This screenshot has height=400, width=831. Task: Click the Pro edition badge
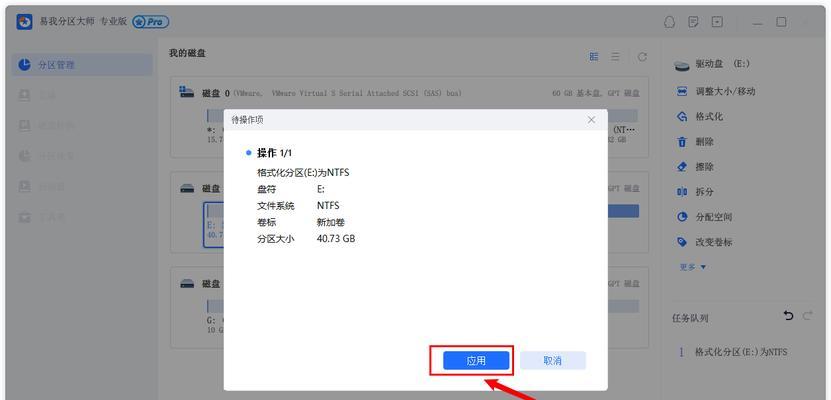(151, 22)
